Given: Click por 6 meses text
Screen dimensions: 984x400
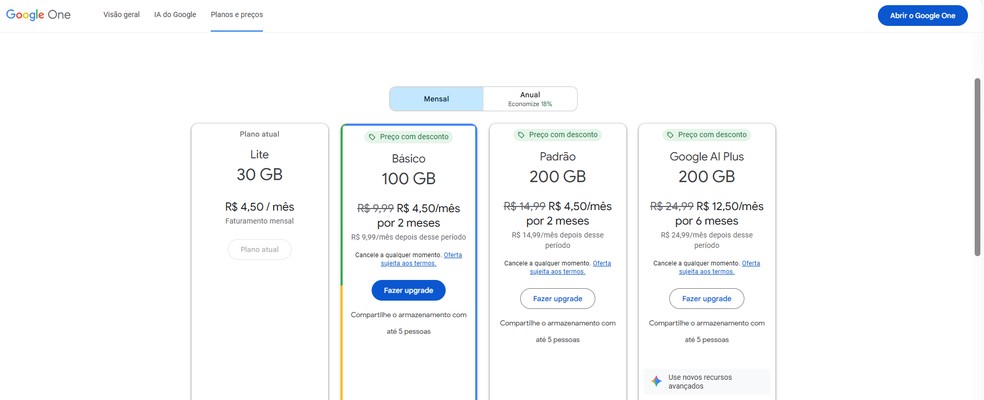Looking at the screenshot, I should click(x=707, y=222).
